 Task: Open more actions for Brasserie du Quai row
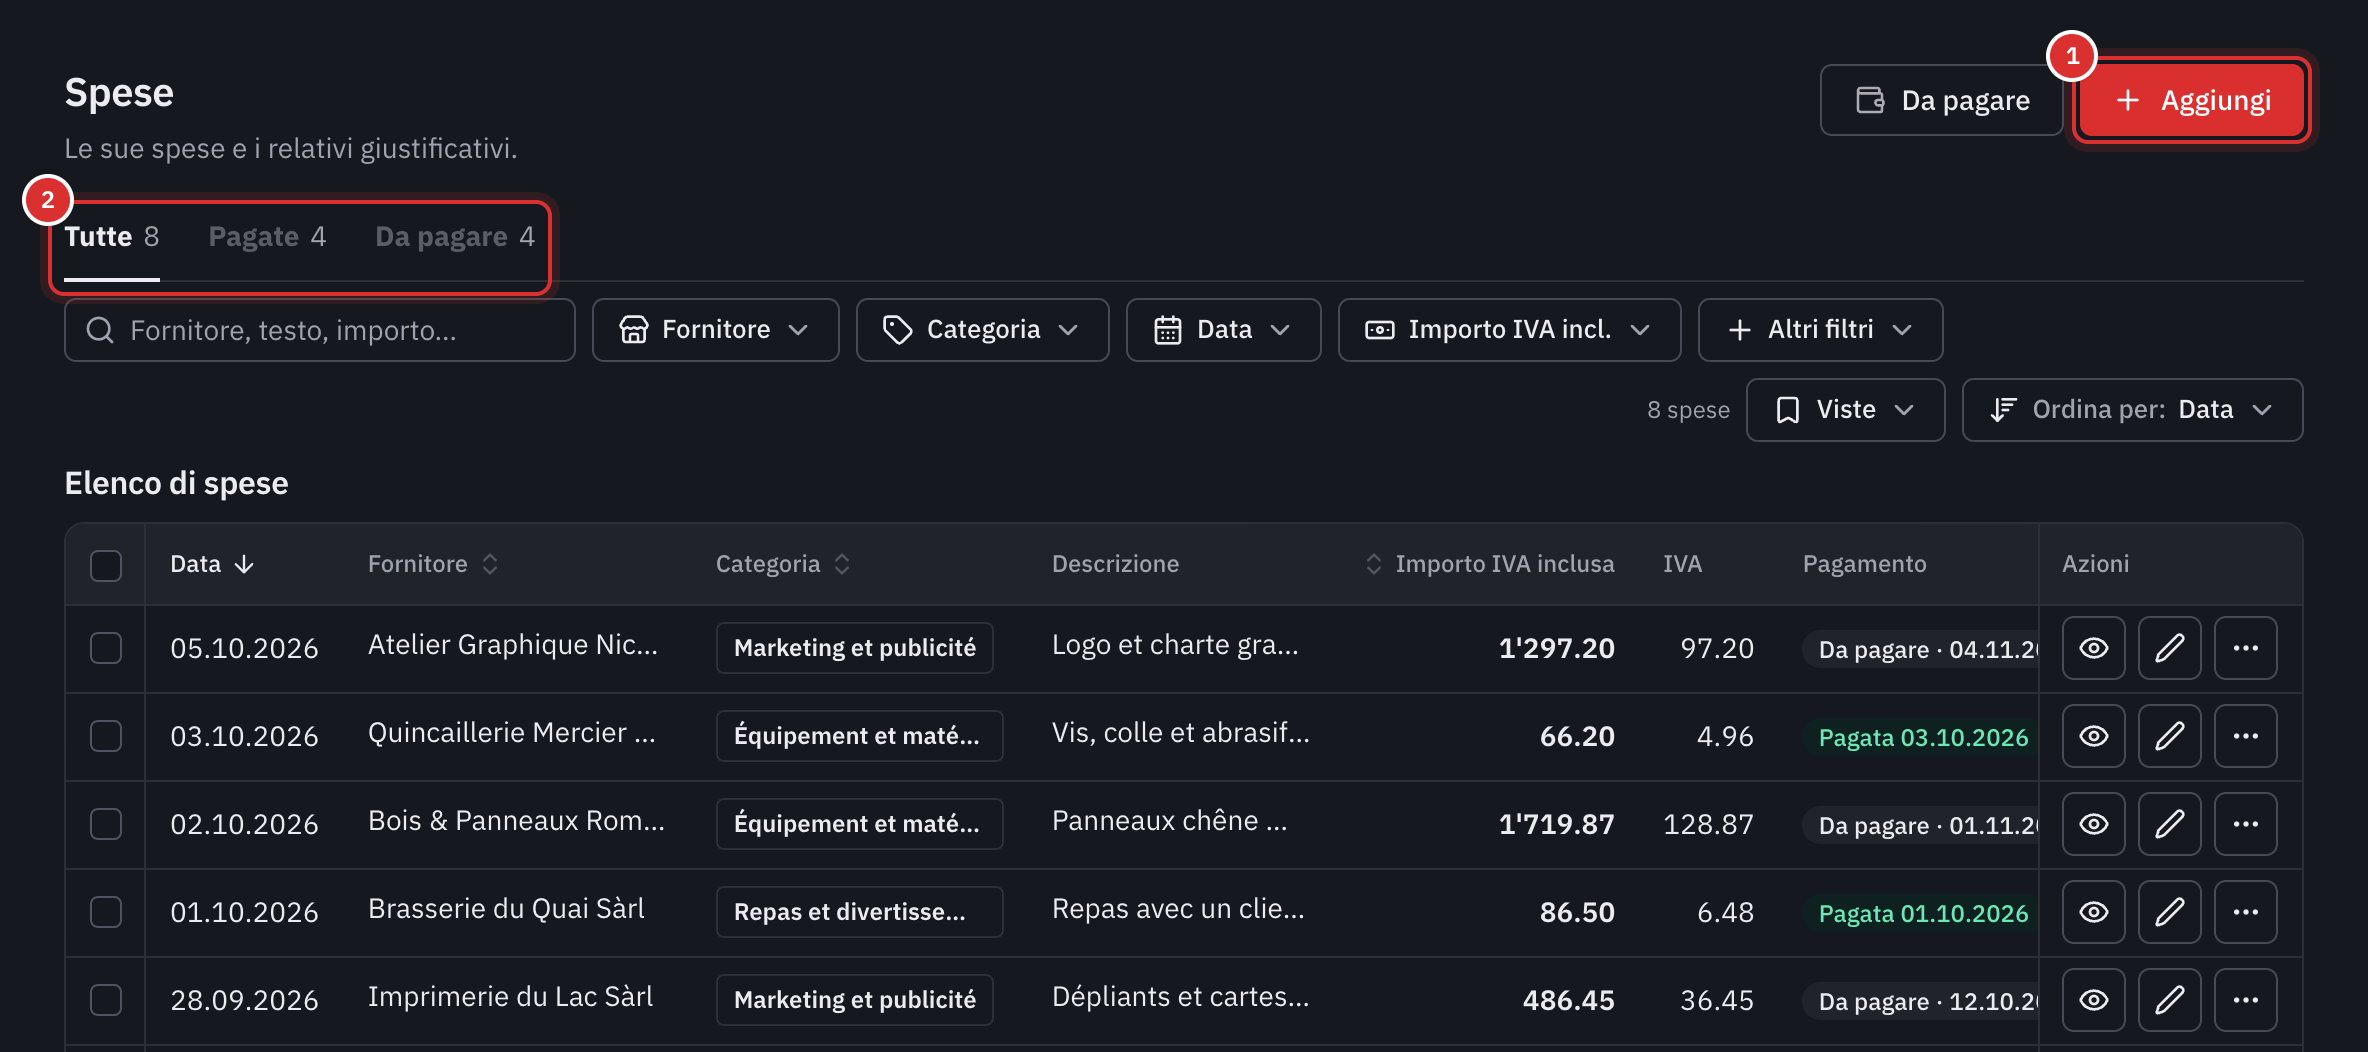pos(2245,912)
